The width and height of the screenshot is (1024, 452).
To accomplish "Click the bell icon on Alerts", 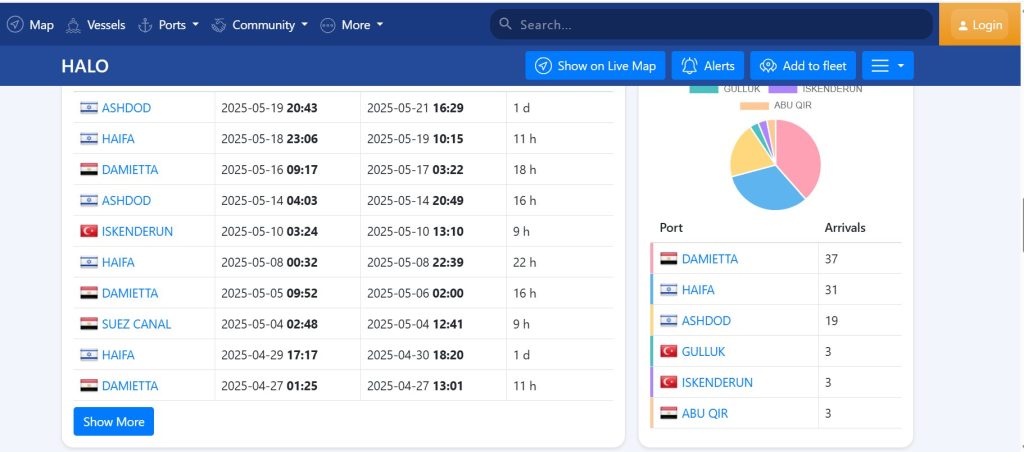I will (x=689, y=66).
